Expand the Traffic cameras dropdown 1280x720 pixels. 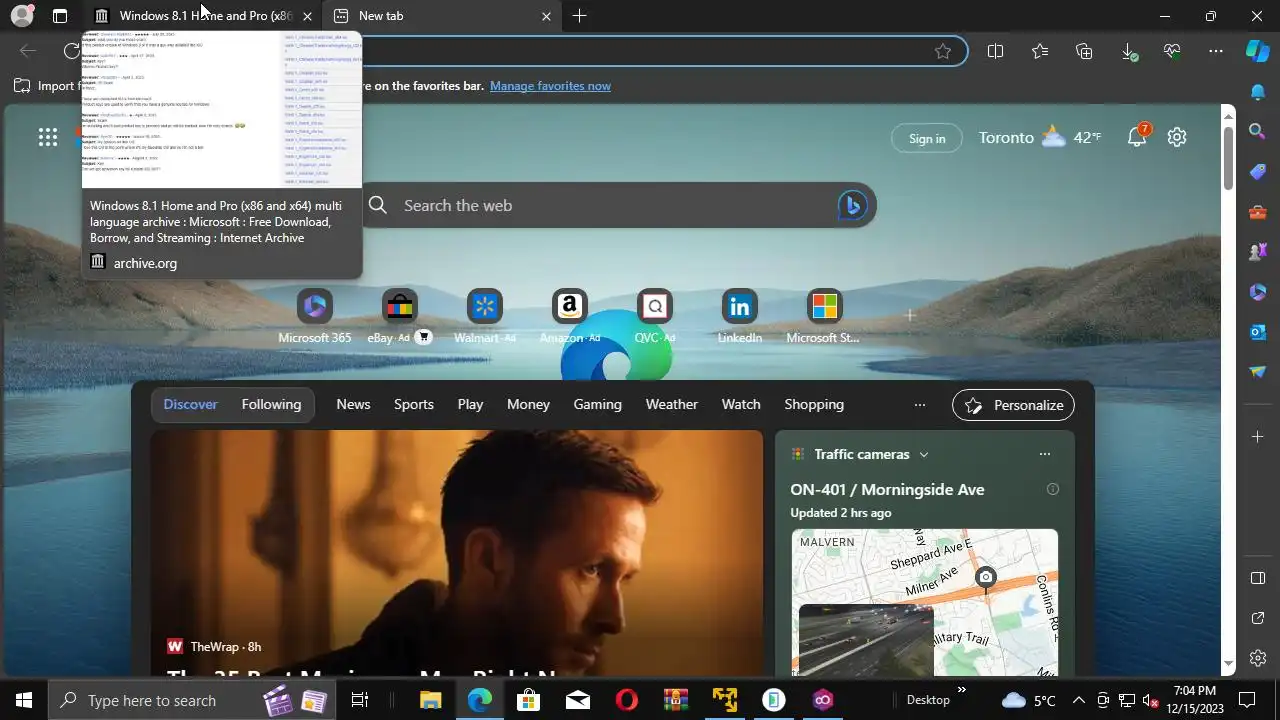(x=923, y=454)
